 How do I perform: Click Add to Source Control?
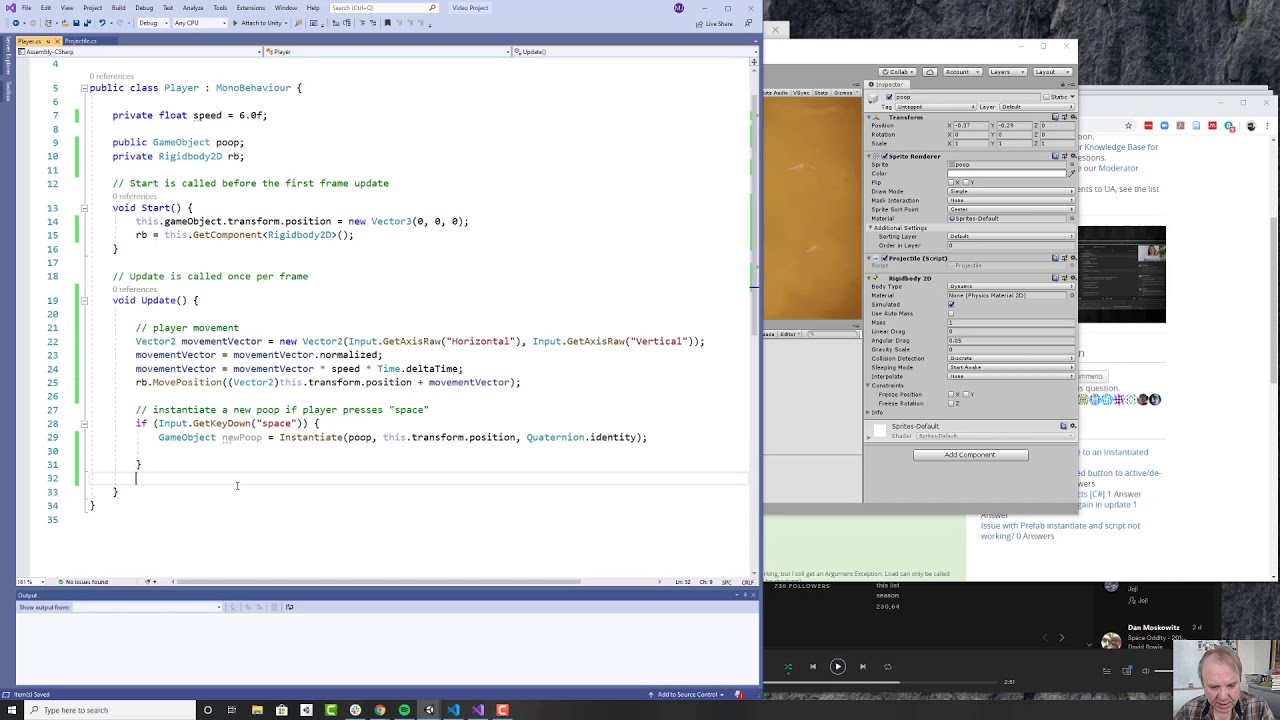pyautogui.click(x=688, y=694)
